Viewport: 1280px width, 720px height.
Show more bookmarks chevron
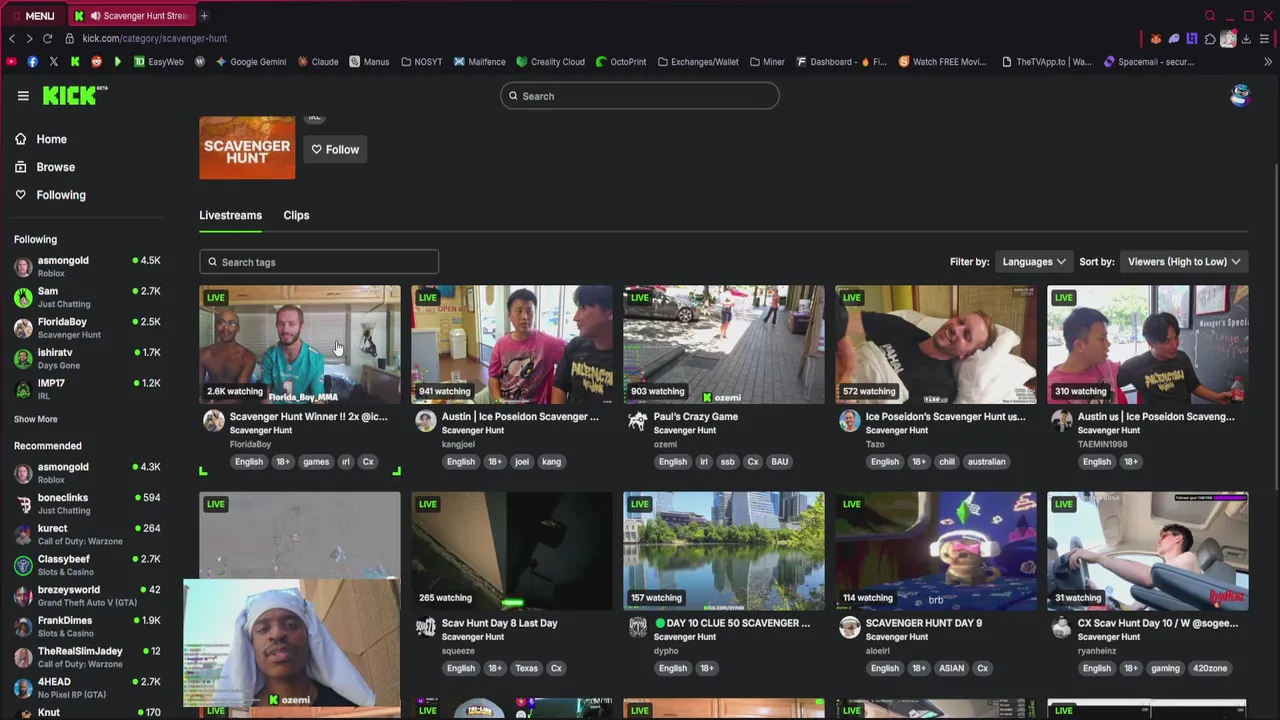(1268, 62)
